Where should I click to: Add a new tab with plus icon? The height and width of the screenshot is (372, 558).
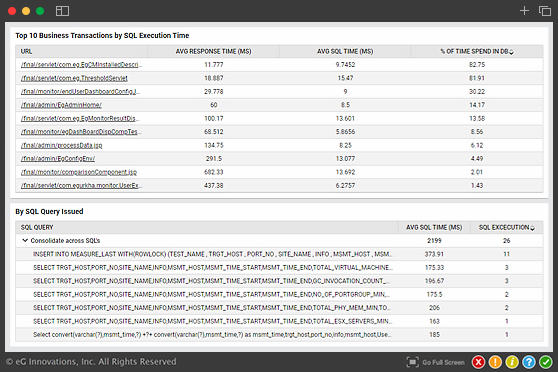coord(524,11)
